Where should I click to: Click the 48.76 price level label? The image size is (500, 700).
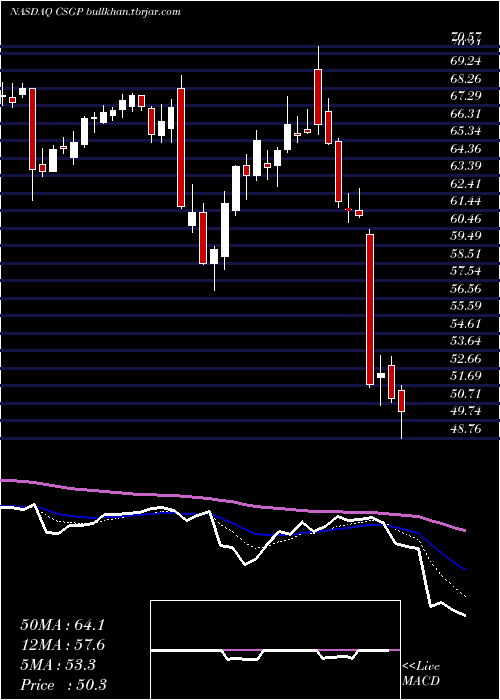click(466, 429)
